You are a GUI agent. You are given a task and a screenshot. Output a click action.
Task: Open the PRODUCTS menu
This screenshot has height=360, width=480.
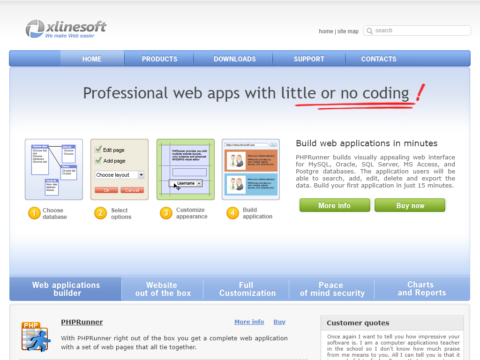(x=159, y=59)
